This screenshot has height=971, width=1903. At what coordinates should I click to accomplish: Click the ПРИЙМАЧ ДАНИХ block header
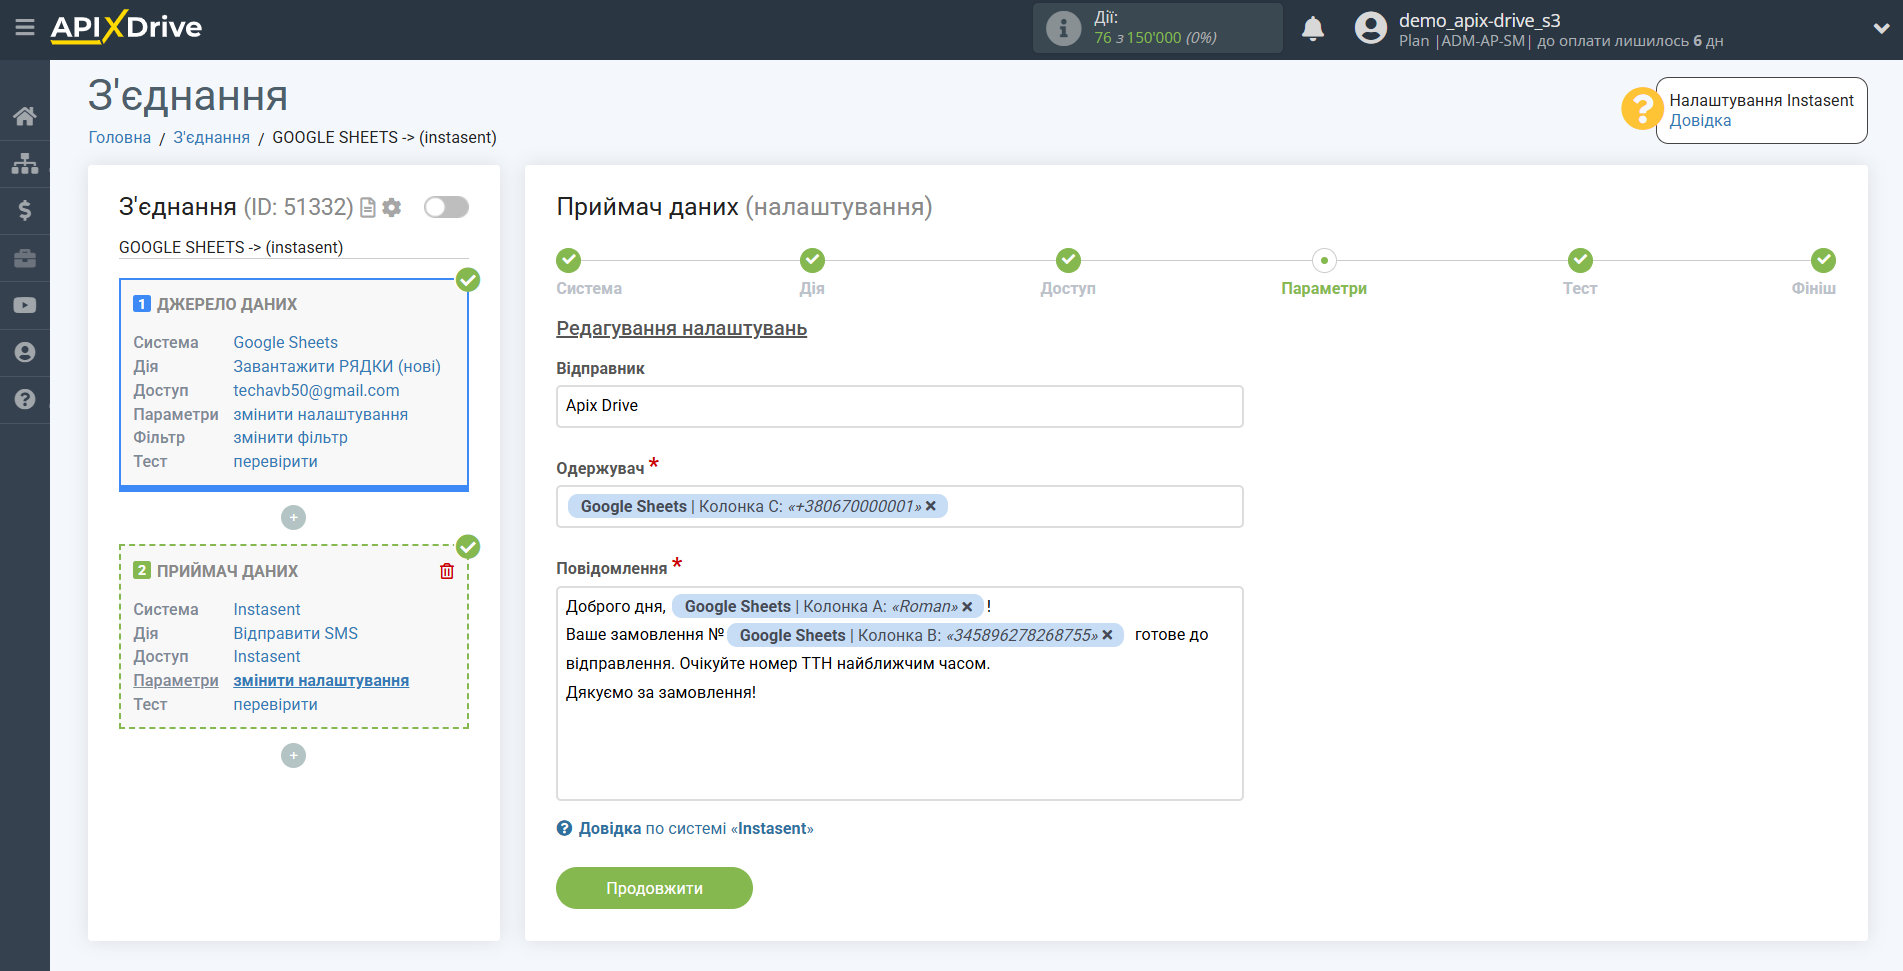click(x=227, y=571)
